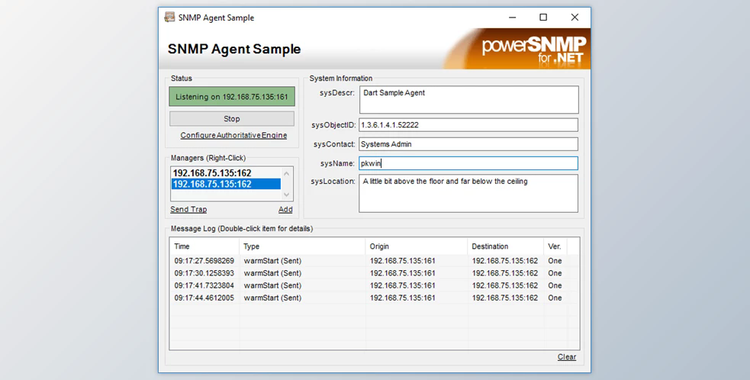Click the Destination column header
This screenshot has width=750, height=380.
[x=506, y=246]
